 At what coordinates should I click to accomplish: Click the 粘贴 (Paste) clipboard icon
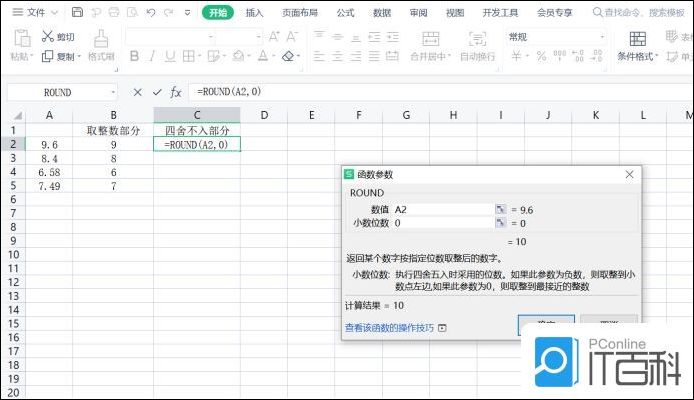pyautogui.click(x=22, y=38)
